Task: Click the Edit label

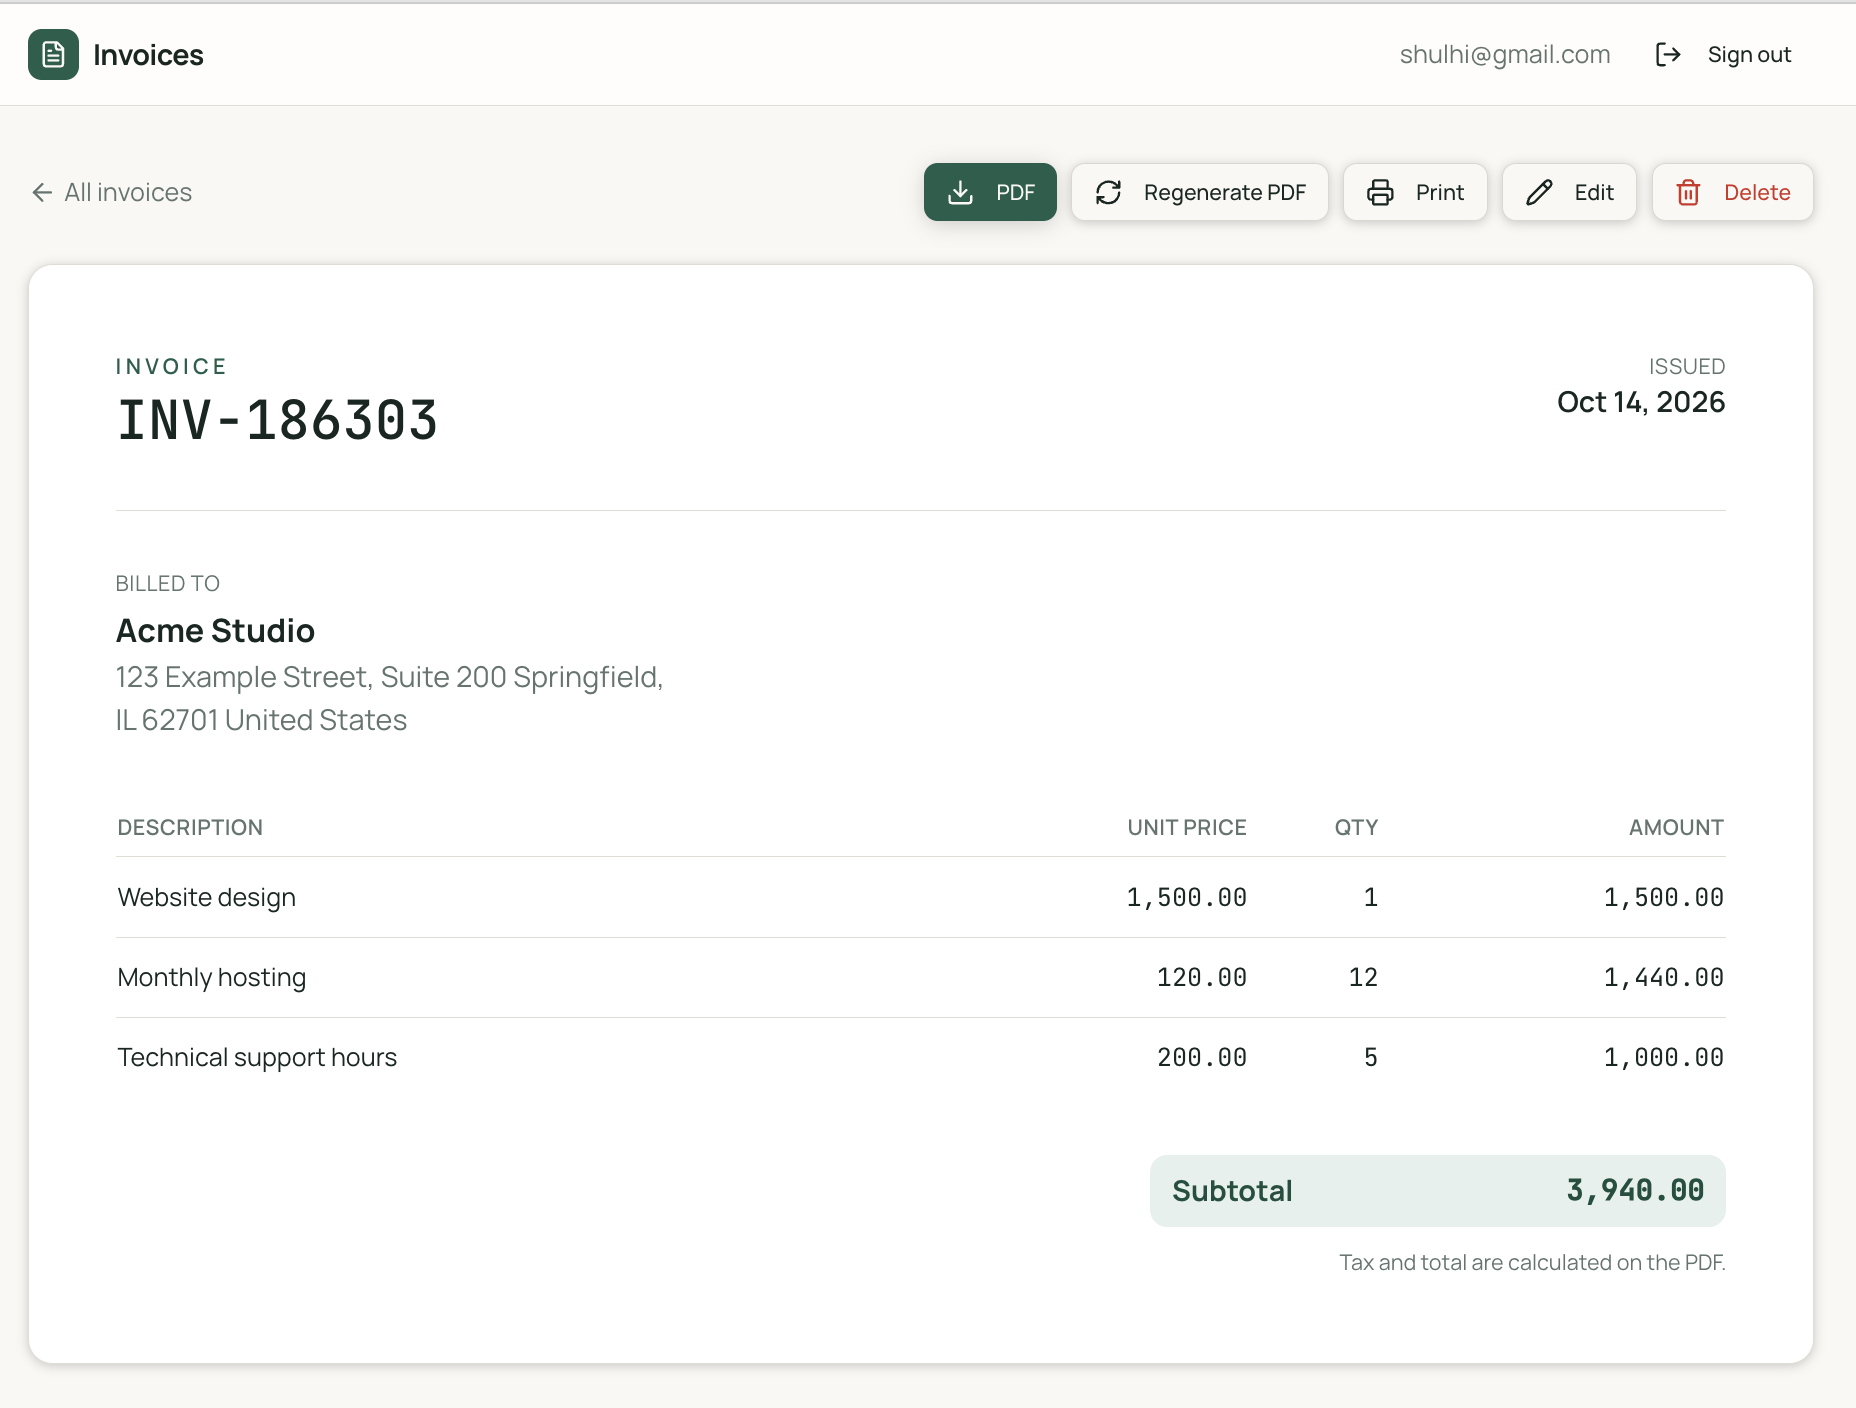Action: (1594, 192)
